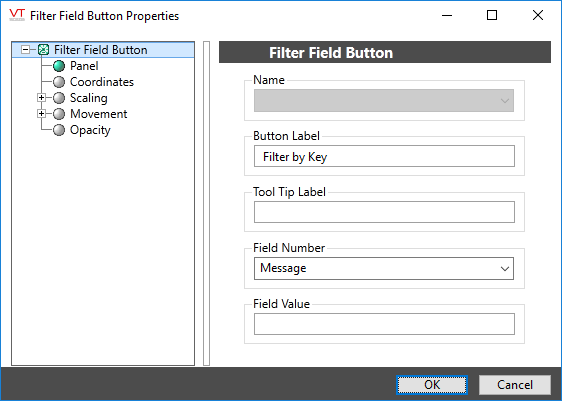
Task: Expand the Movement tree node
Action: coord(42,114)
